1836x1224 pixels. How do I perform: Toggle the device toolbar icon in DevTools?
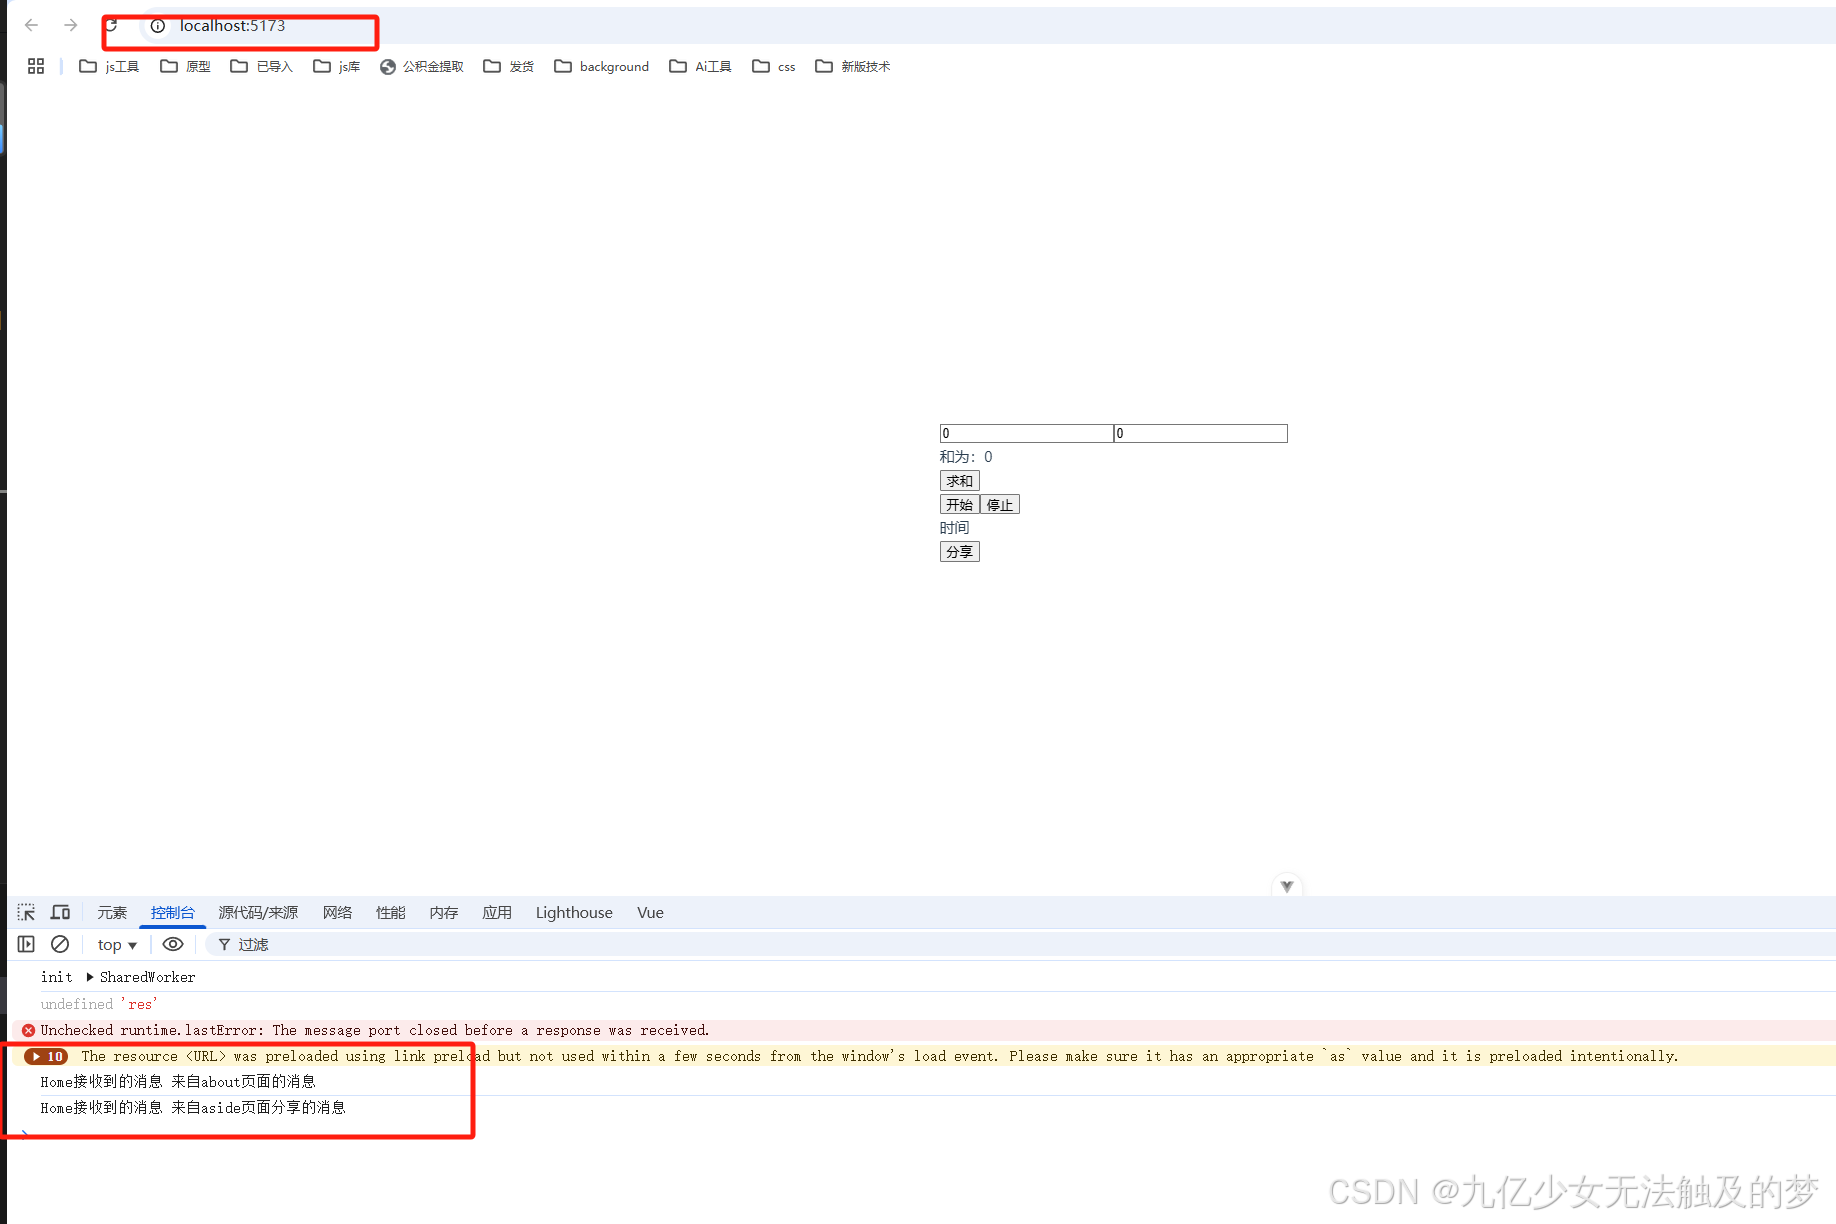pyautogui.click(x=60, y=912)
